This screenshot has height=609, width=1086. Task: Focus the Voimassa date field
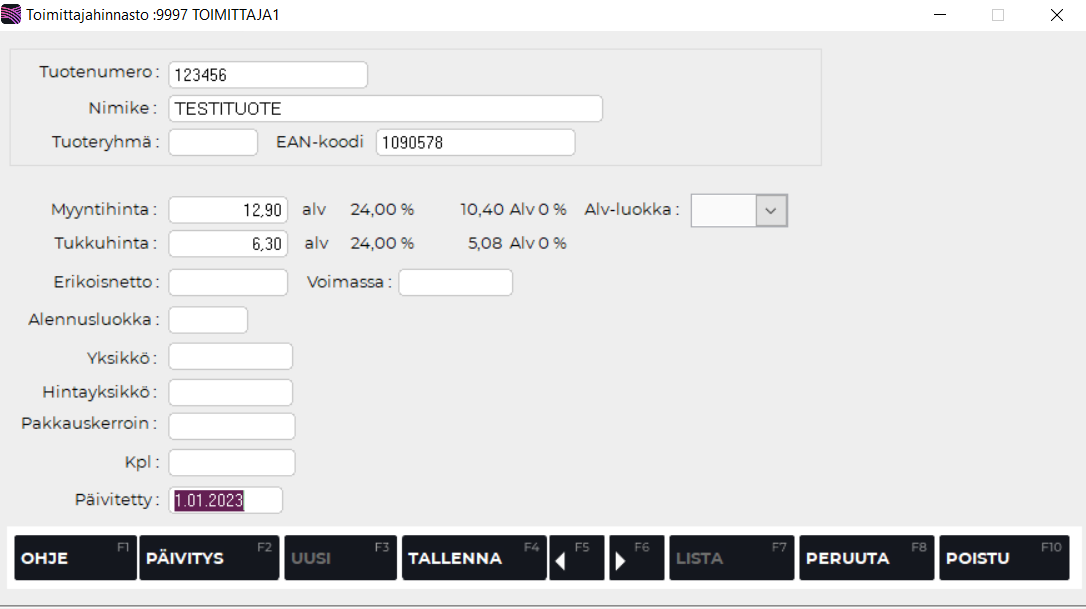click(455, 283)
